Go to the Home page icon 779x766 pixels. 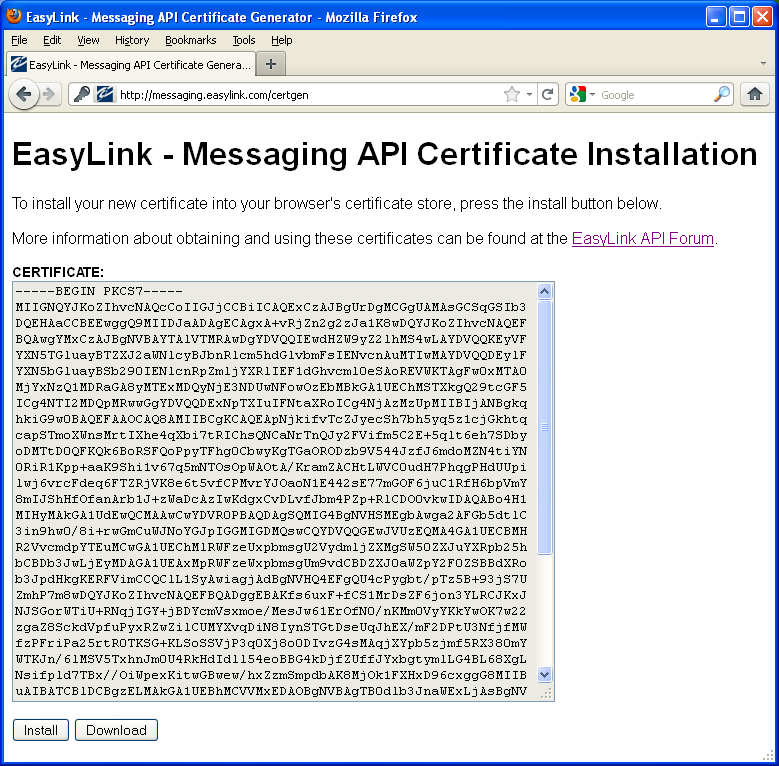click(755, 94)
